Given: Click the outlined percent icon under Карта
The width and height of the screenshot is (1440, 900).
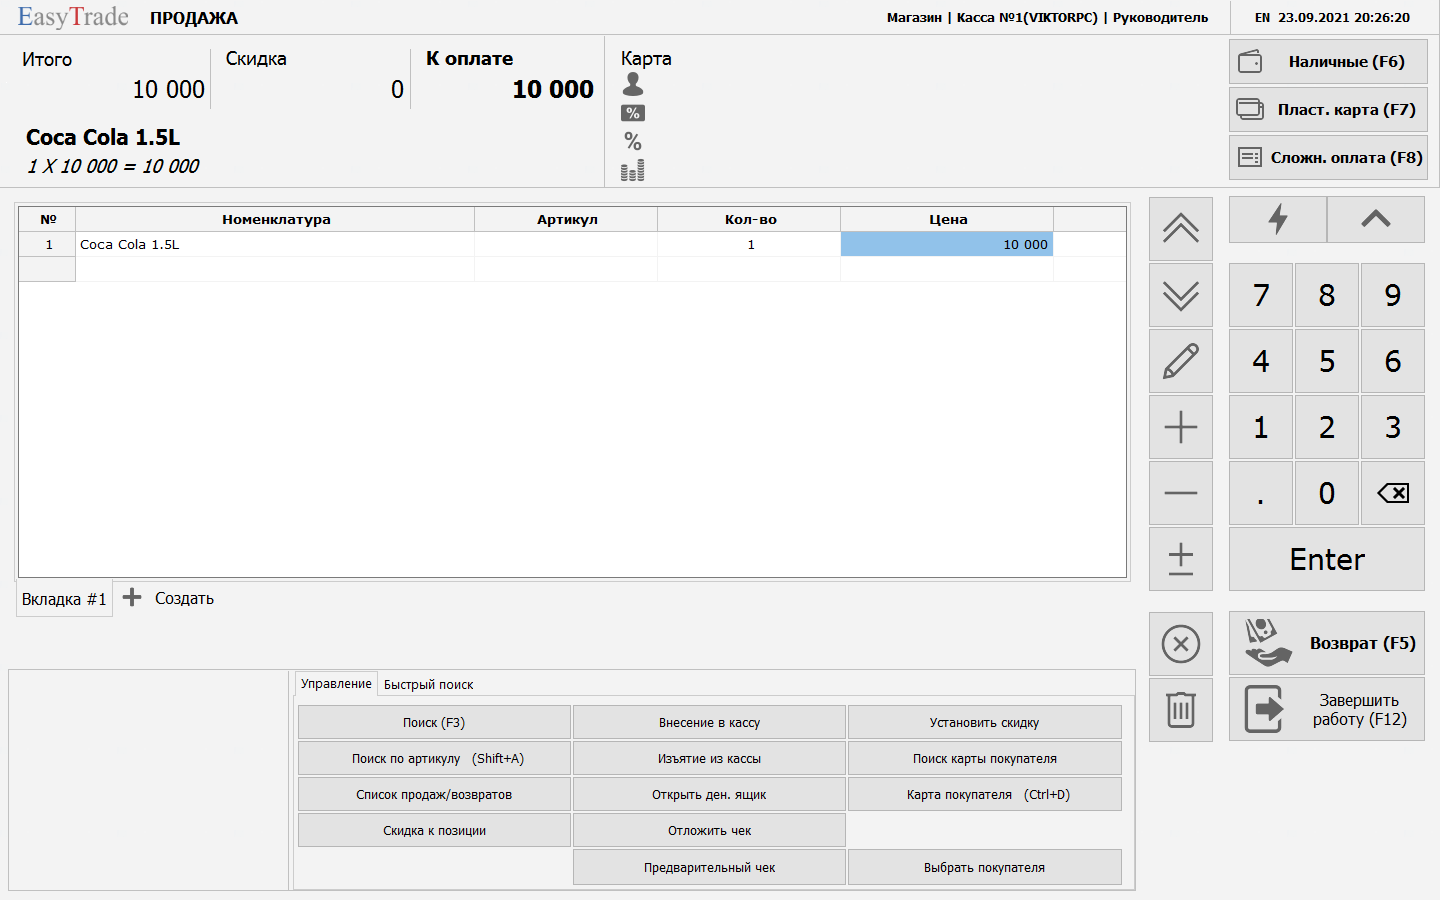Looking at the screenshot, I should 633,141.
